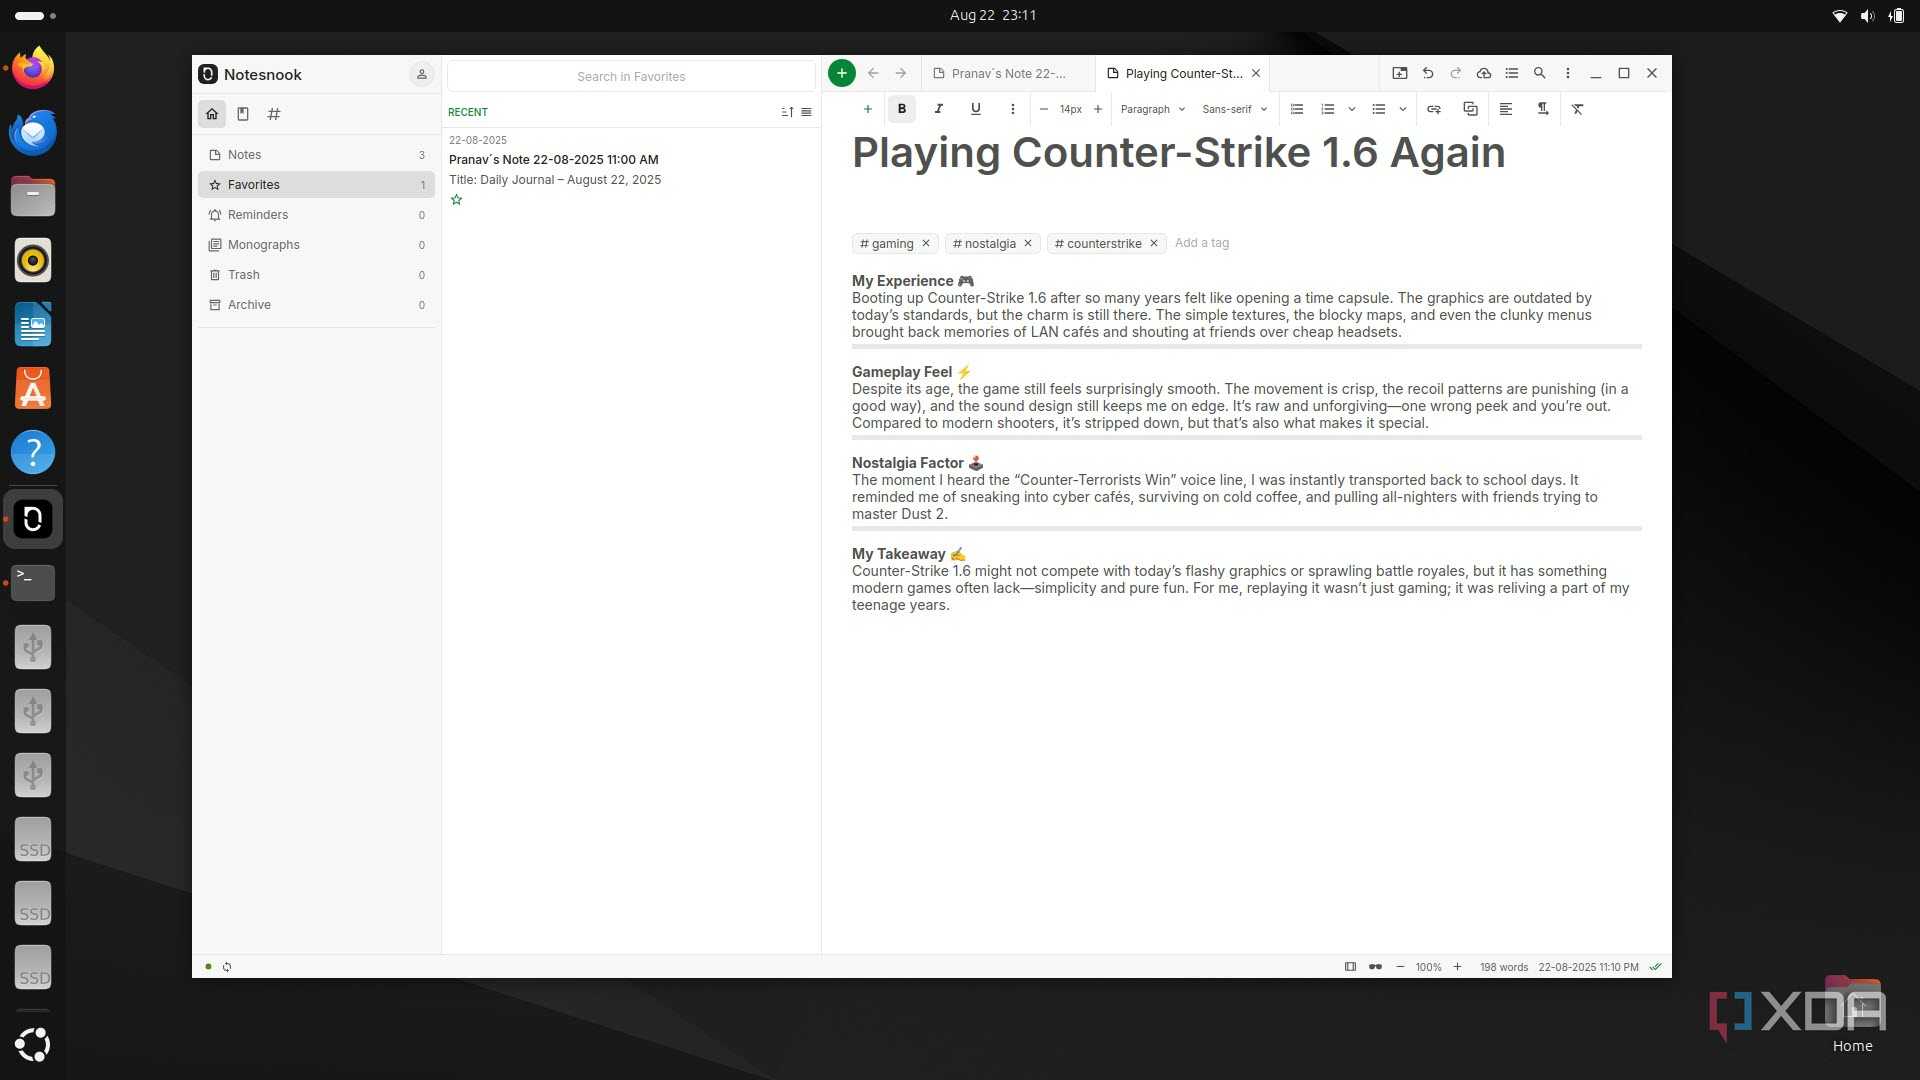
Task: Open Archive in the sidebar
Action: [316, 305]
